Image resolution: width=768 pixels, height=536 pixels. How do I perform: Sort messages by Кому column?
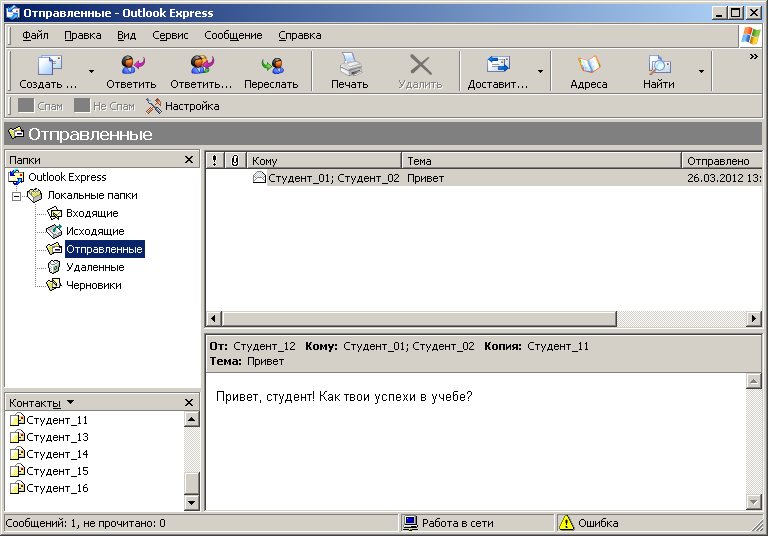point(324,161)
